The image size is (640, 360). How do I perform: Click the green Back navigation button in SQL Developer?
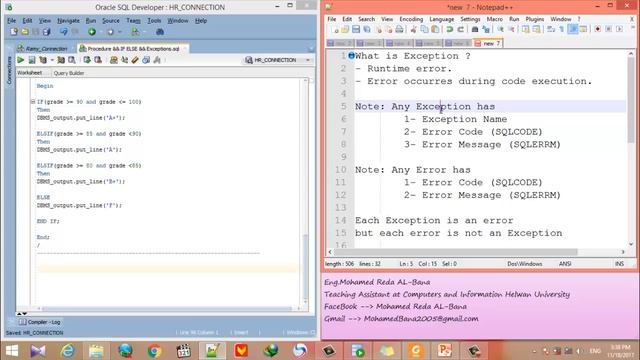tap(92, 31)
